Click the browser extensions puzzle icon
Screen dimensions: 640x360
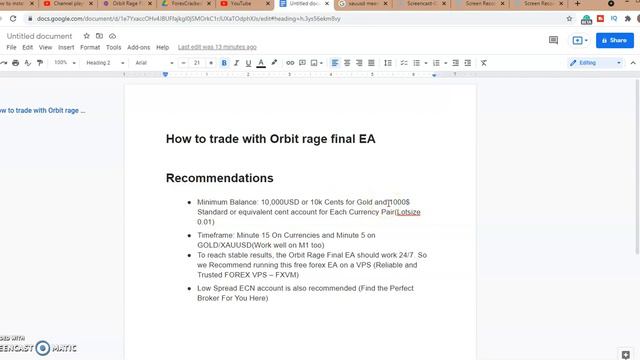tap(628, 19)
